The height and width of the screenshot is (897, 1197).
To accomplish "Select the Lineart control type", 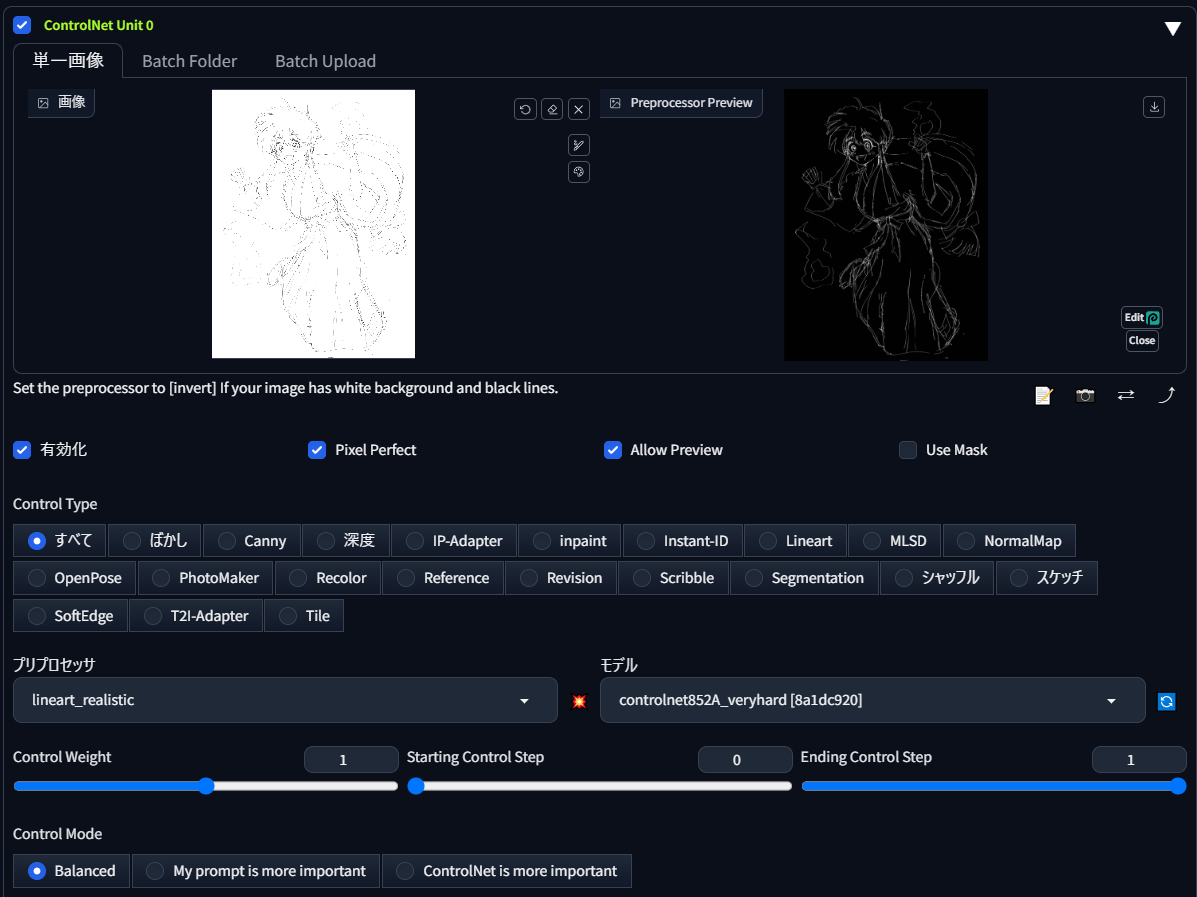I will (x=795, y=540).
